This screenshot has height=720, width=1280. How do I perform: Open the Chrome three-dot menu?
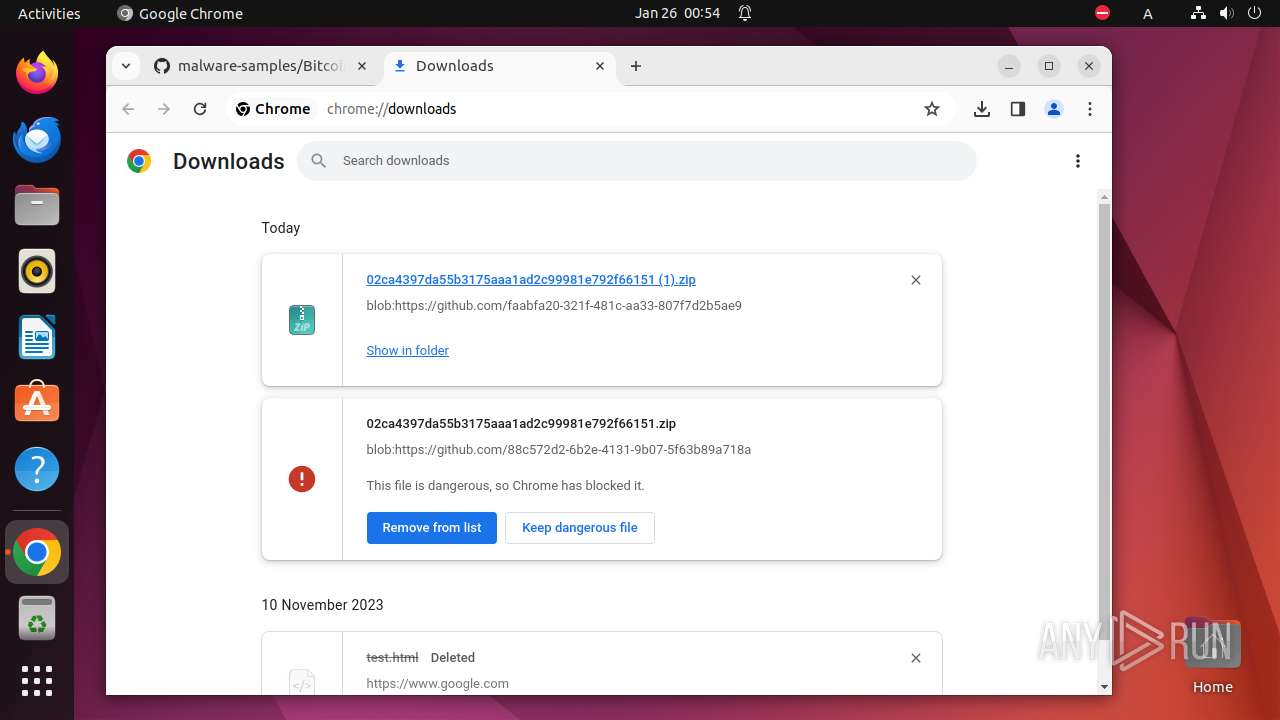pos(1090,109)
